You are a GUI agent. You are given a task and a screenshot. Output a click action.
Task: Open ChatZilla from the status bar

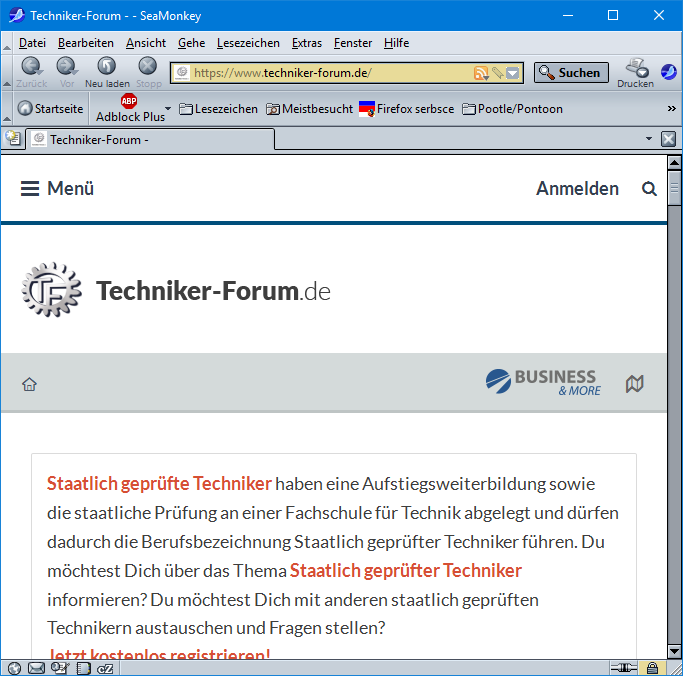click(x=105, y=668)
